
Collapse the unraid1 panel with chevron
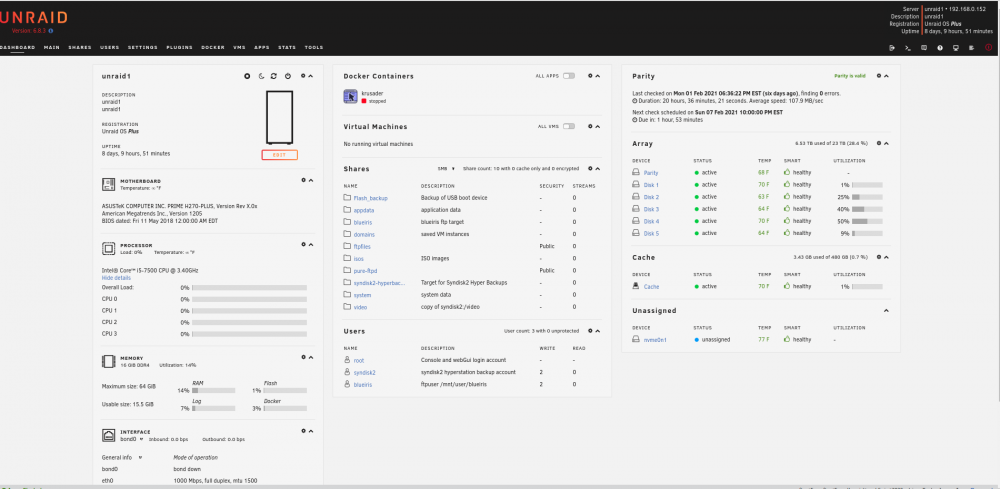tap(311, 76)
